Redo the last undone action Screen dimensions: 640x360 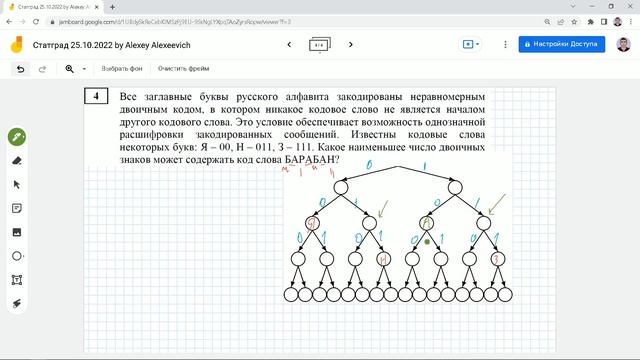tap(42, 69)
